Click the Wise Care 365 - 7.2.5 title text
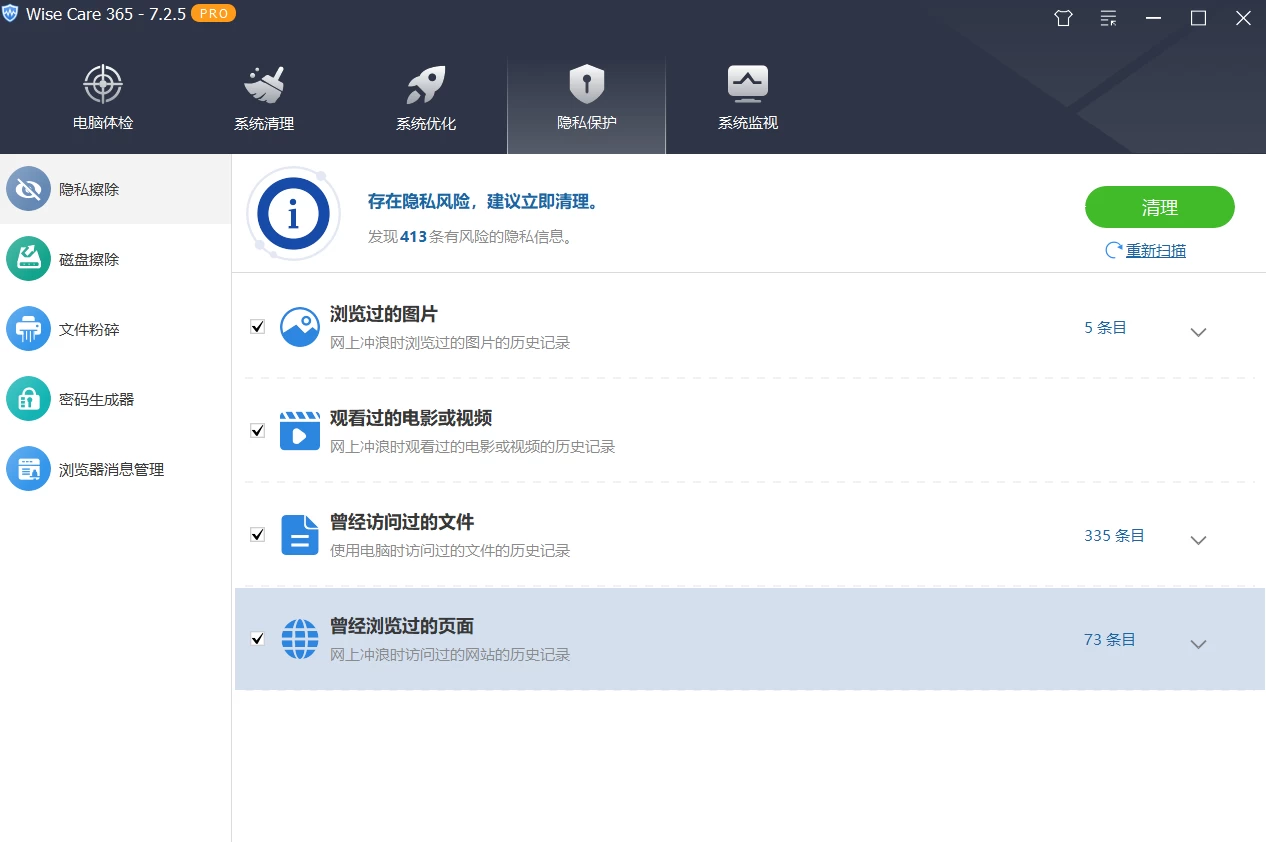 106,15
